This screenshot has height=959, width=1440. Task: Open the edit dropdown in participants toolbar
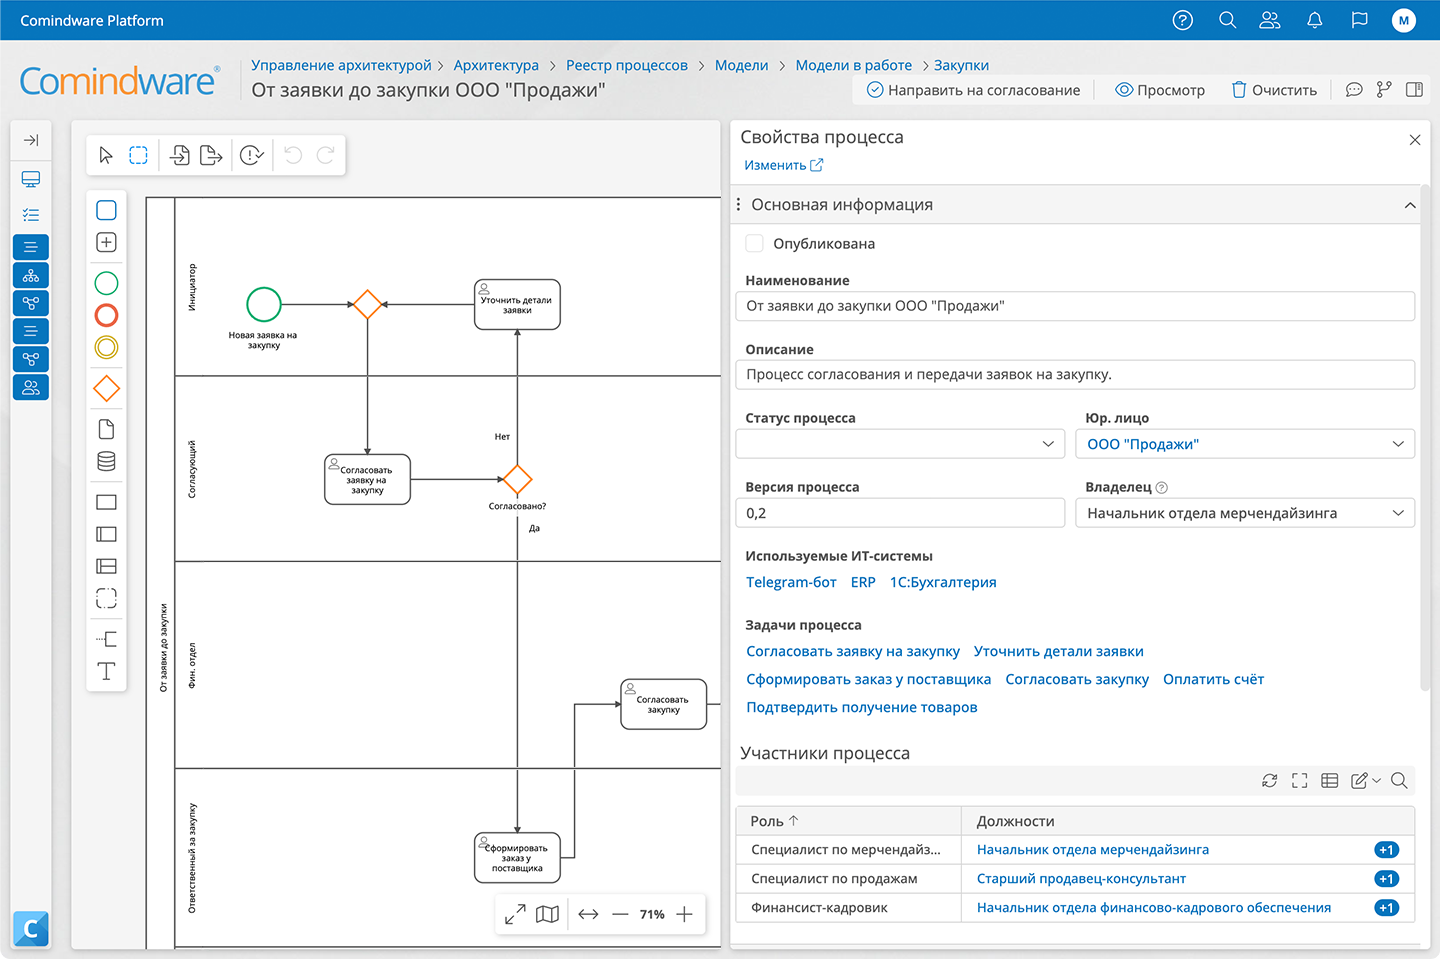[1366, 781]
